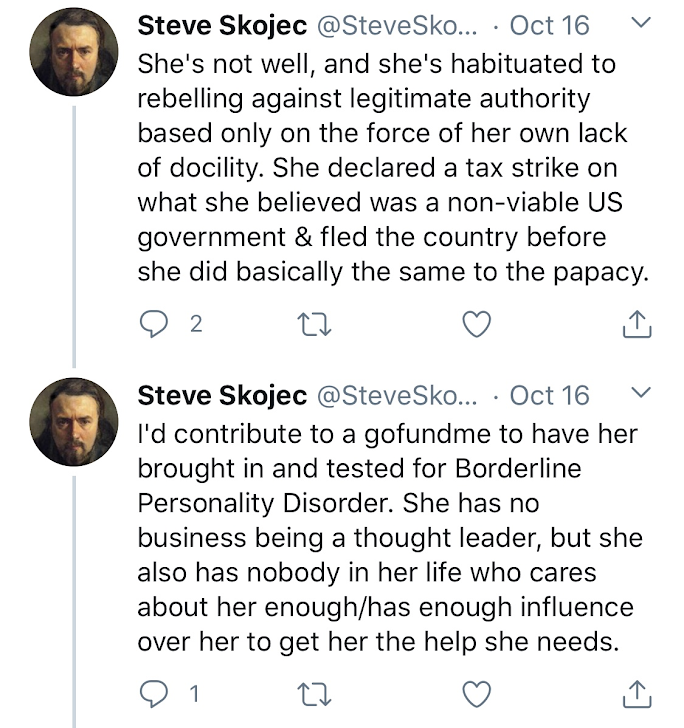
Task: Open the first tweet's dropdown chevron menu
Action: pos(643,22)
